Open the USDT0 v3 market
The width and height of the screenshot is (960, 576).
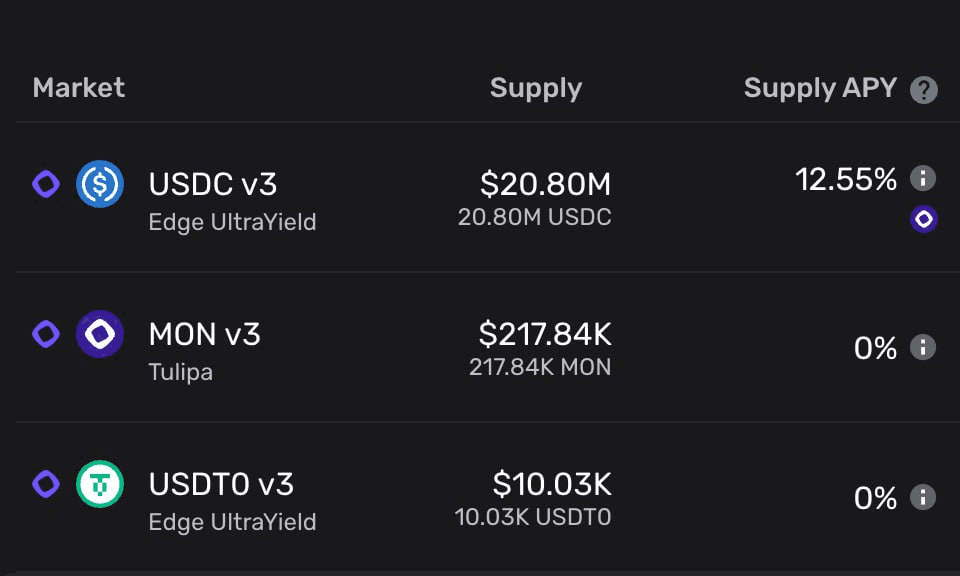[x=221, y=484]
